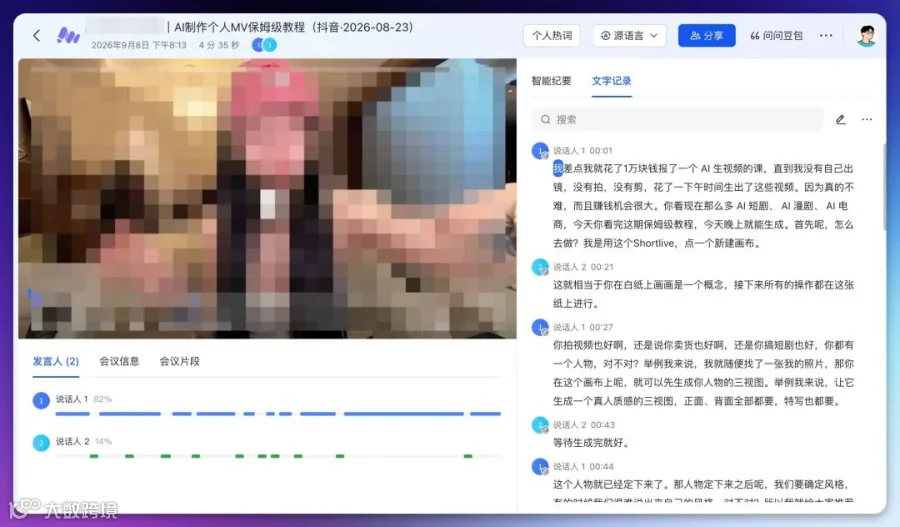Click the purple Feishu Minutes logo

click(x=68, y=36)
